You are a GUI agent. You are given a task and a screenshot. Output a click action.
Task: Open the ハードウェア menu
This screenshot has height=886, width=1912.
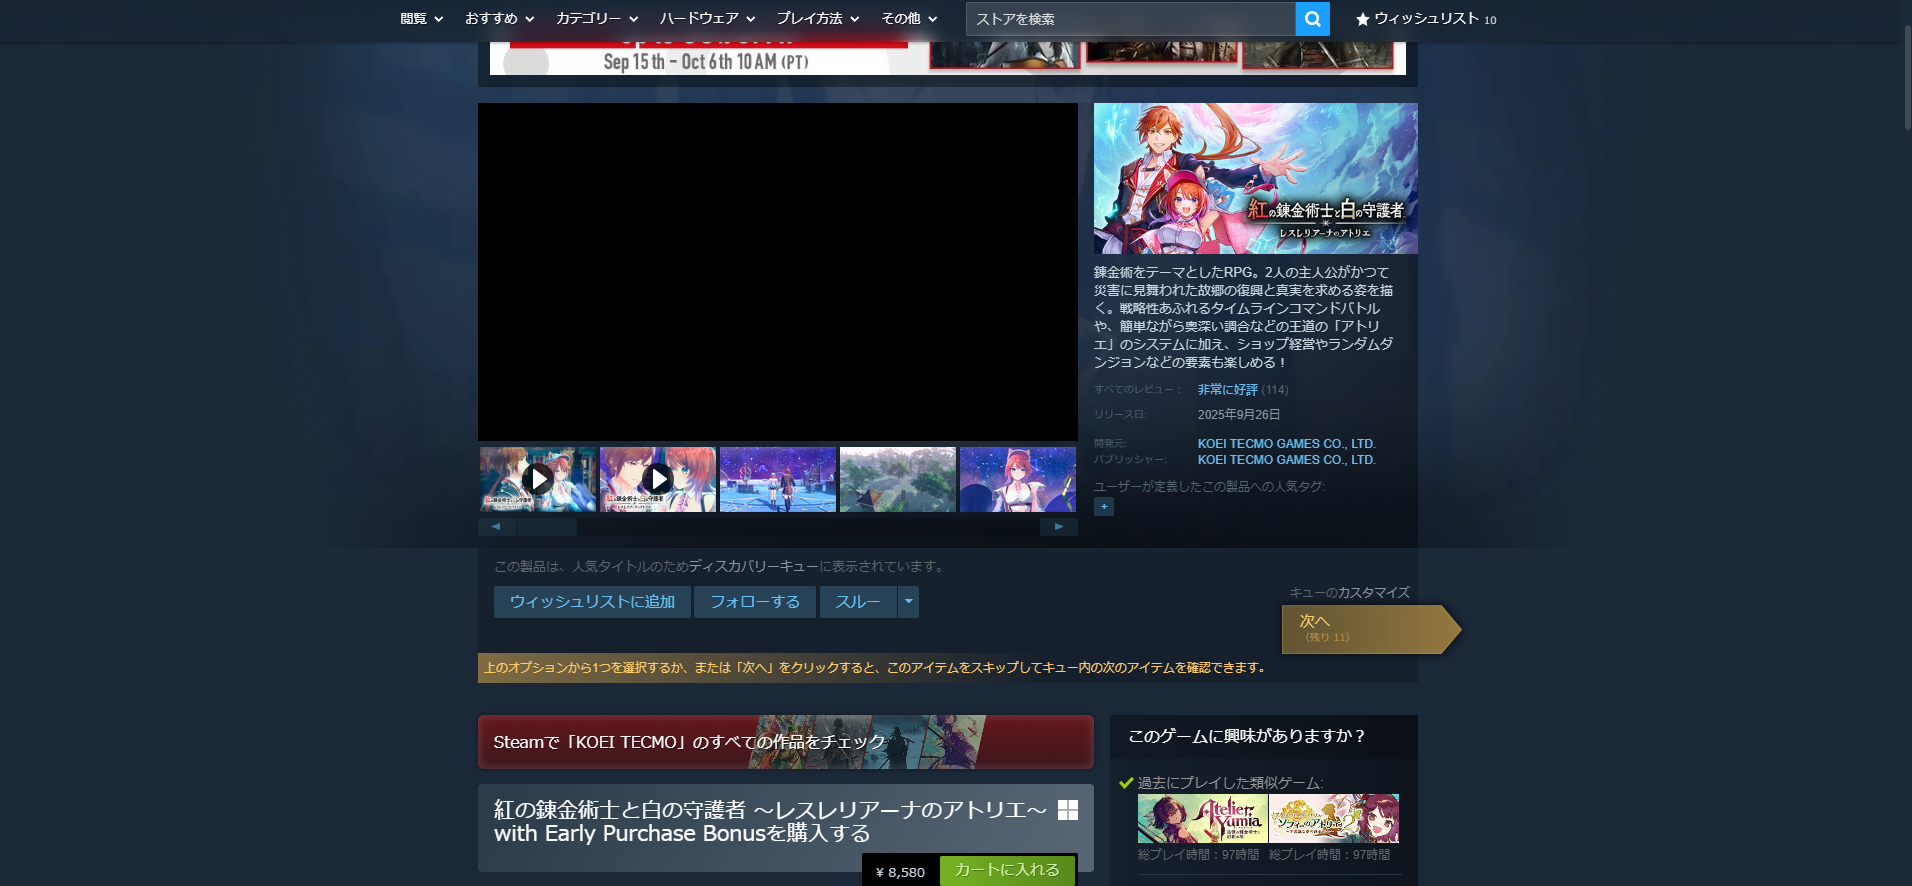pos(707,19)
